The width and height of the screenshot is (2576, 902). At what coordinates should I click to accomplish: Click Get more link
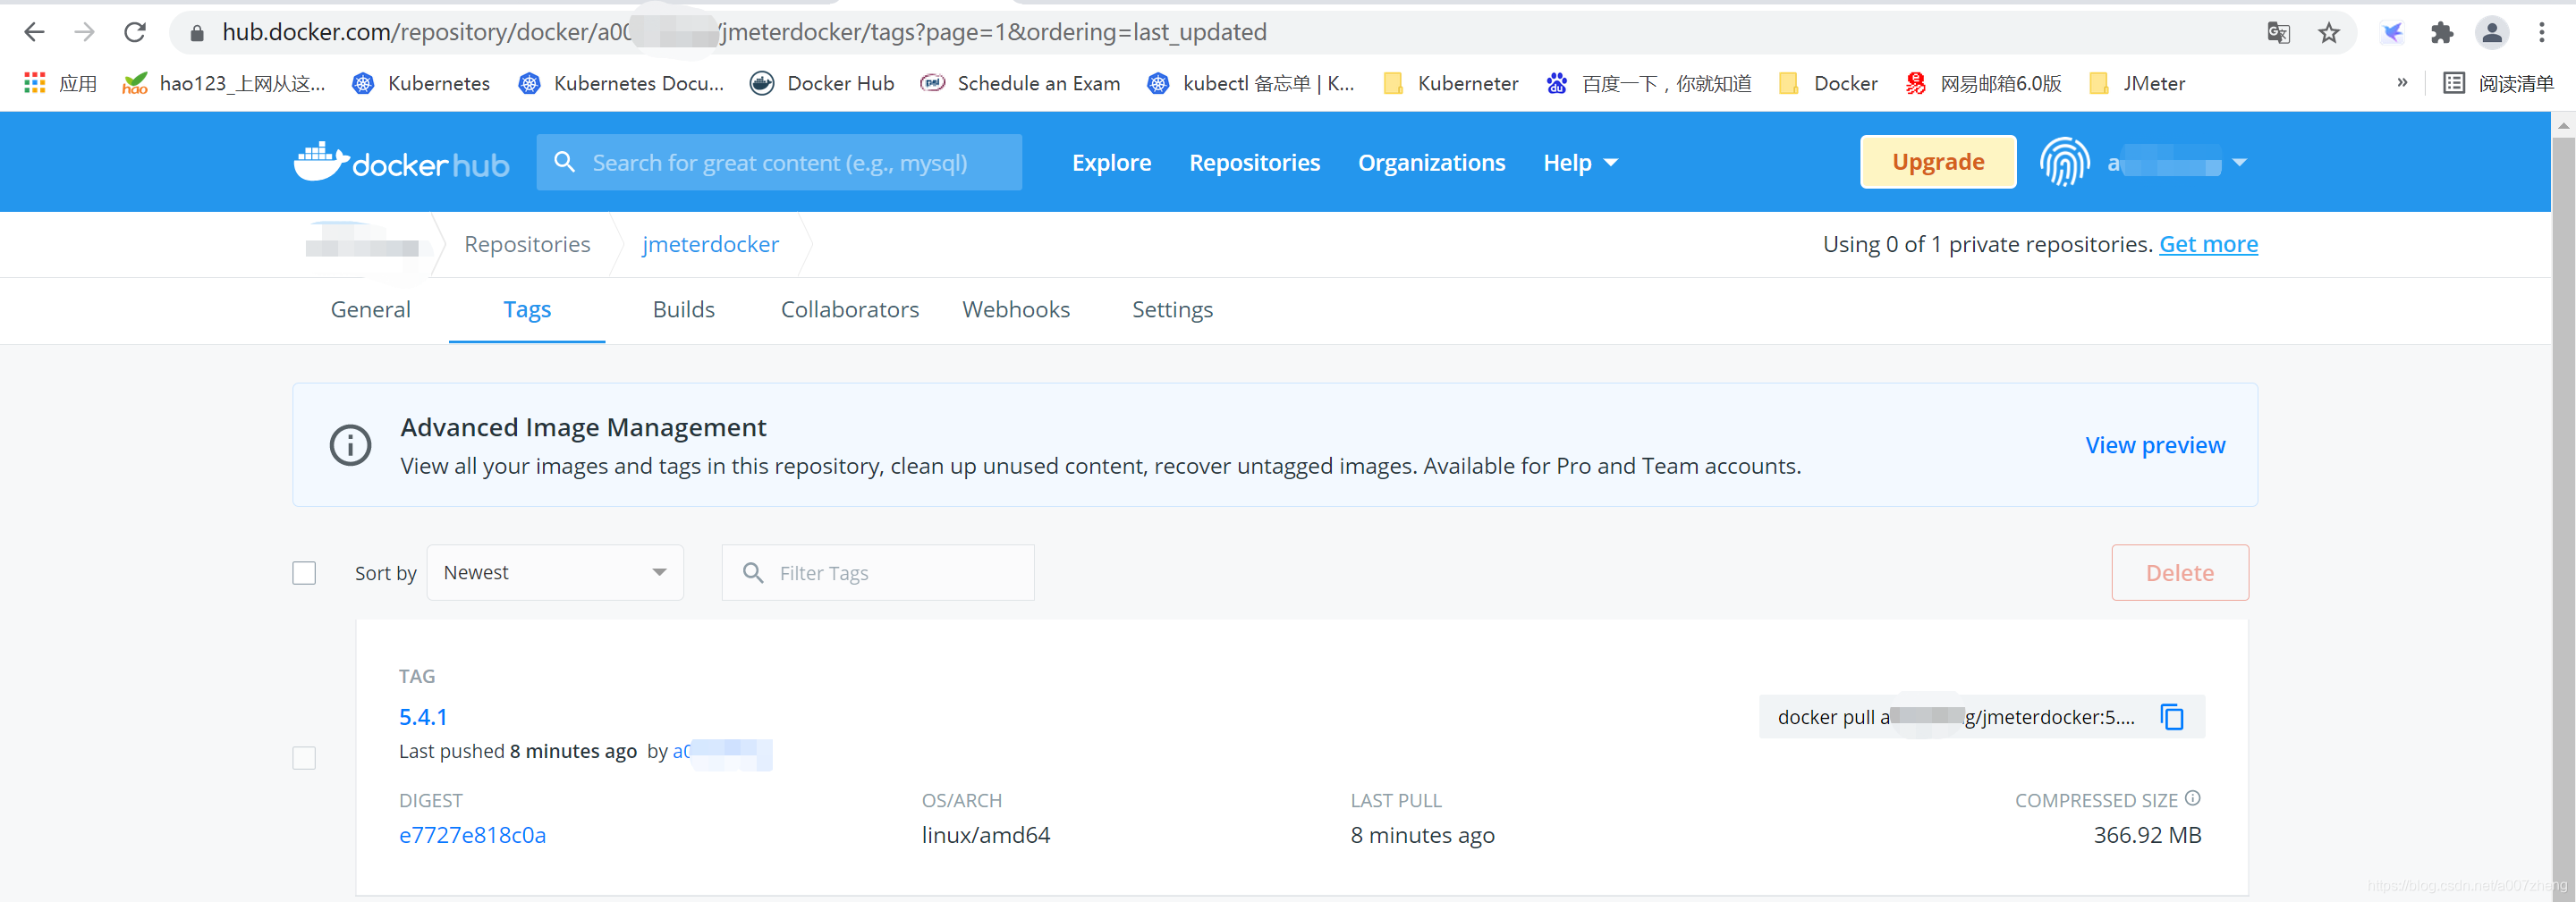(2208, 244)
